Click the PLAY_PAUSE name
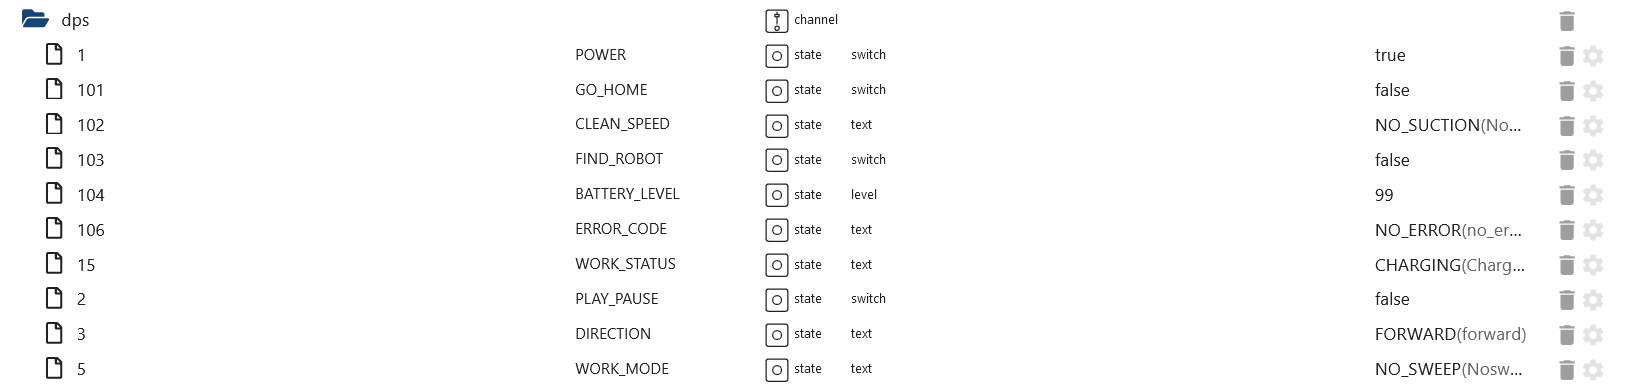 pyautogui.click(x=617, y=299)
